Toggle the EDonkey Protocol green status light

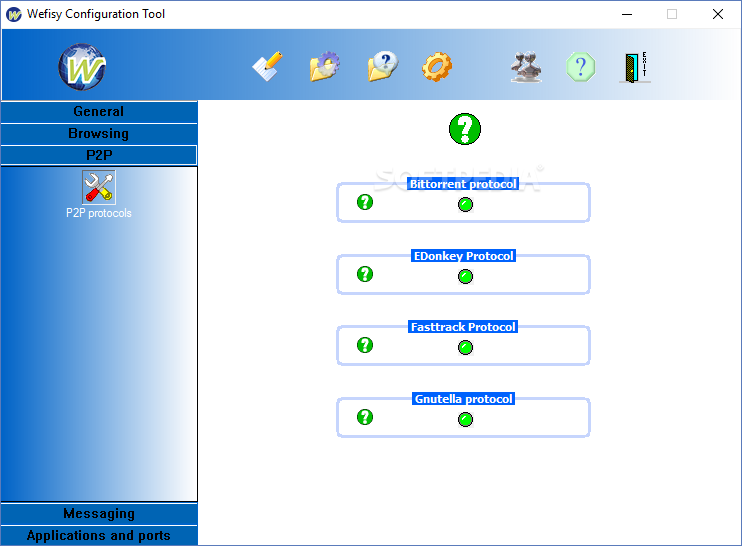[x=466, y=276]
